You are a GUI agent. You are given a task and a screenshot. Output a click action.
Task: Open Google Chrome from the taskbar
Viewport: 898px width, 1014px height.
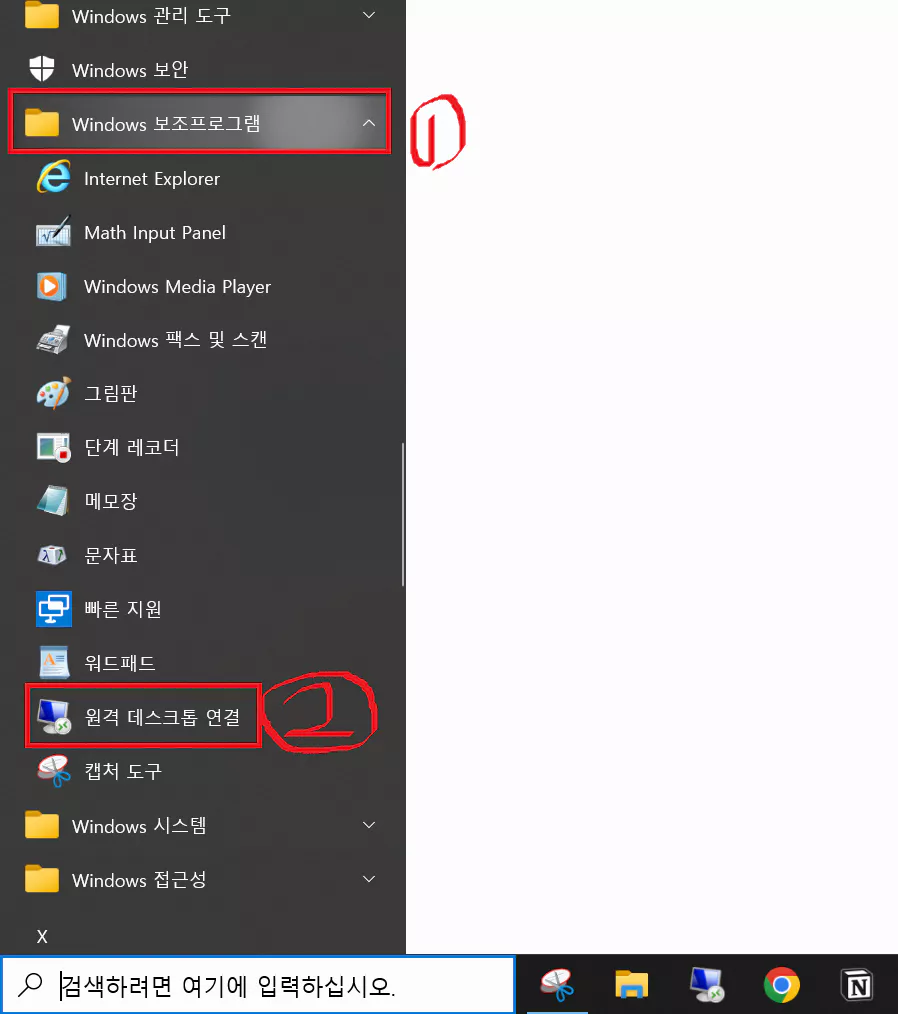(x=781, y=984)
